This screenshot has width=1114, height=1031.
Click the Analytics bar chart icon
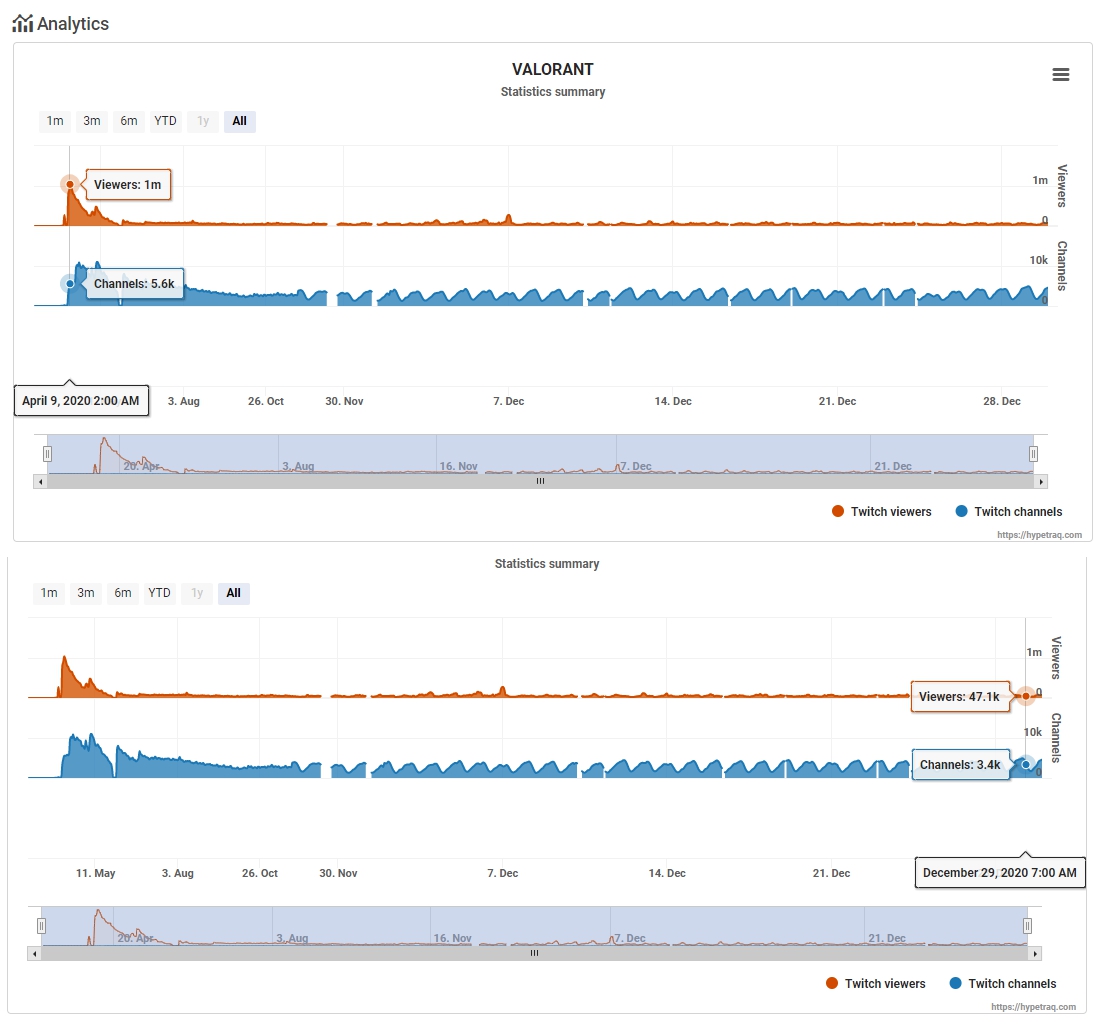click(22, 23)
